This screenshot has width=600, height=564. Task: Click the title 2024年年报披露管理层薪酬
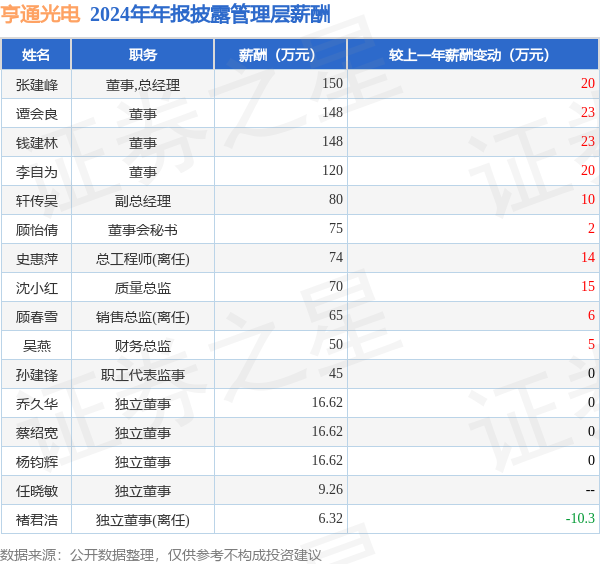(210, 15)
